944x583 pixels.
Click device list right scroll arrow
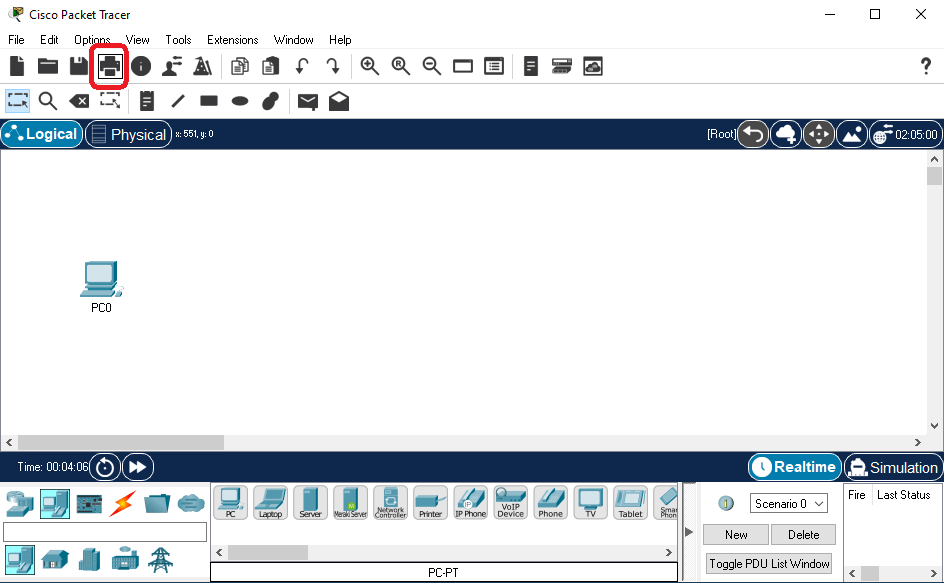point(668,552)
